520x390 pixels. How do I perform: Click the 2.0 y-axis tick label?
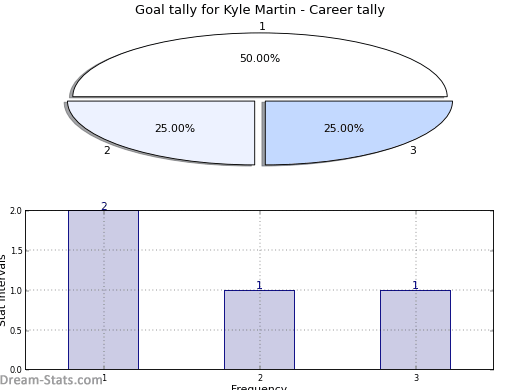16,211
